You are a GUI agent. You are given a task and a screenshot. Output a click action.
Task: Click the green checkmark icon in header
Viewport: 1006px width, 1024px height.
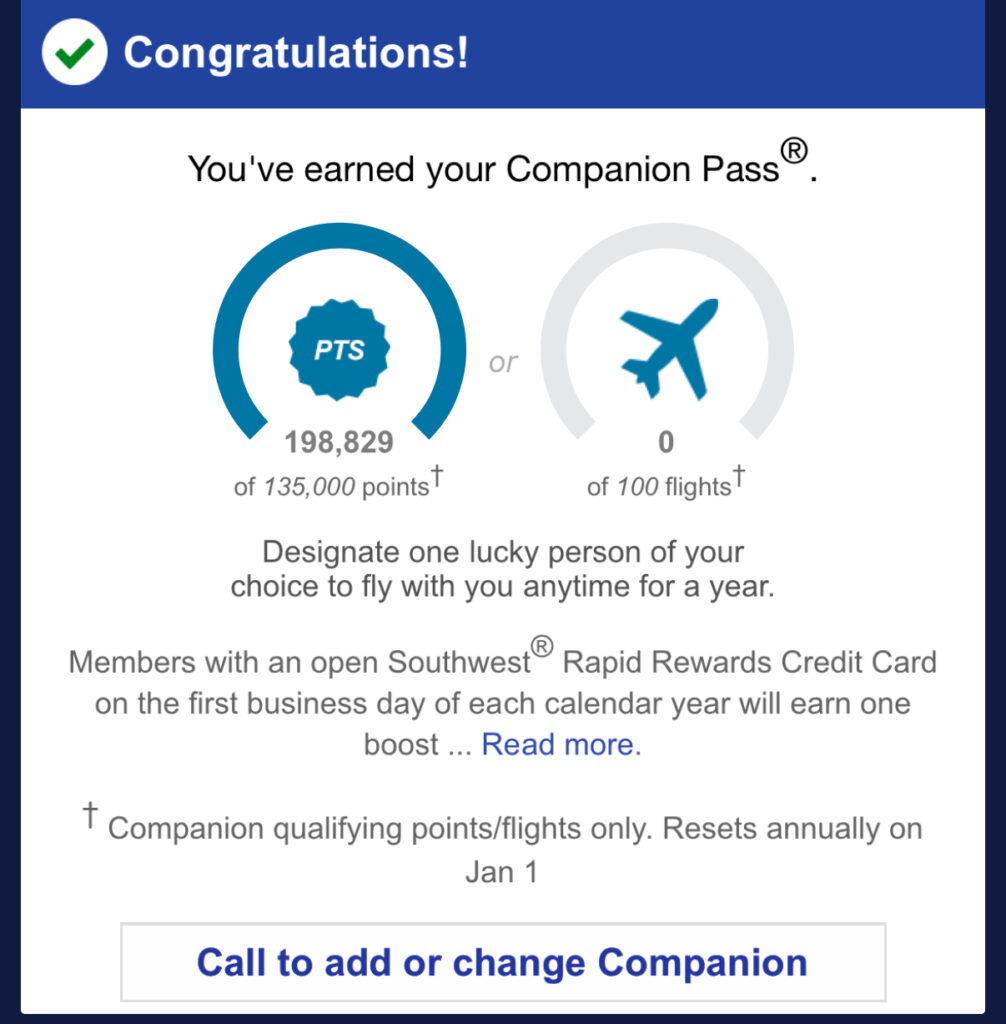tap(74, 53)
